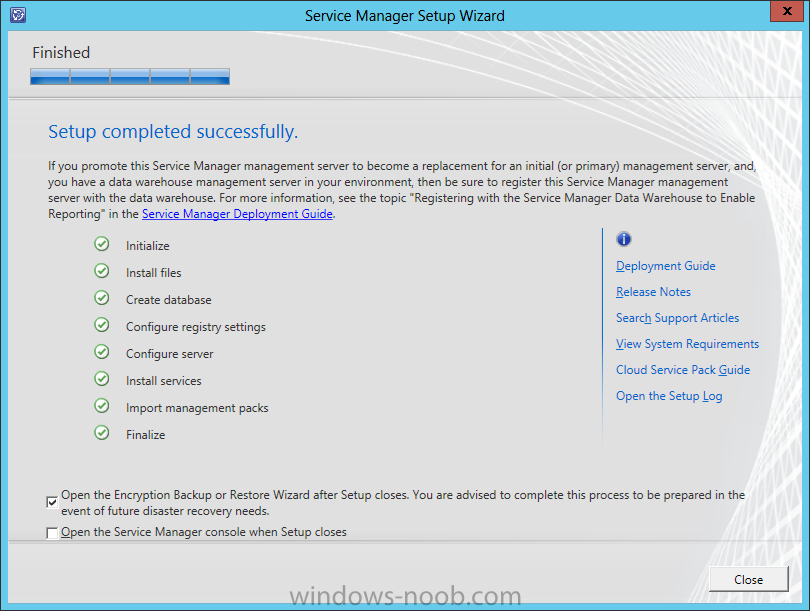Viewport: 810px width, 611px height.
Task: Click the checkmark beside Configure registry settings
Action: [102, 325]
